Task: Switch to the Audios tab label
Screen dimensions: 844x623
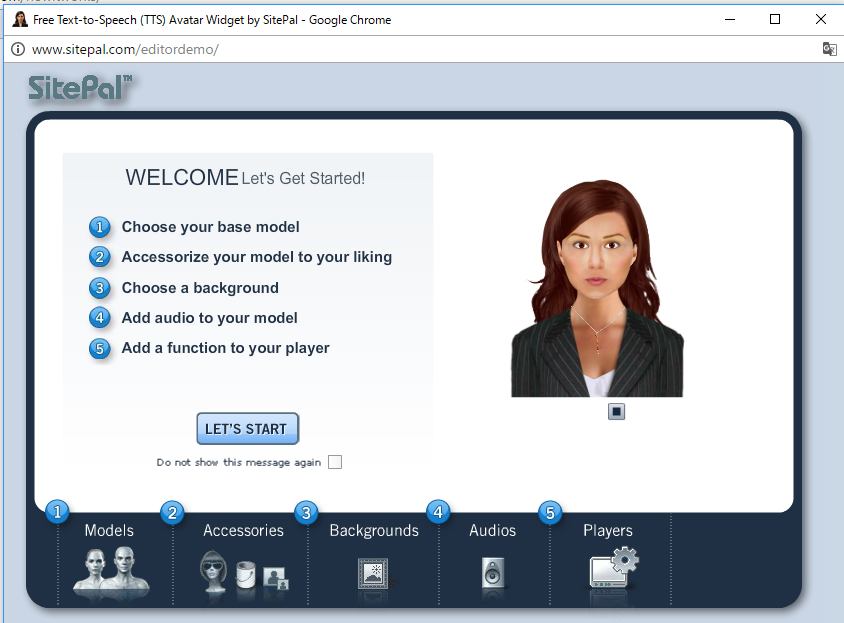Action: [493, 530]
